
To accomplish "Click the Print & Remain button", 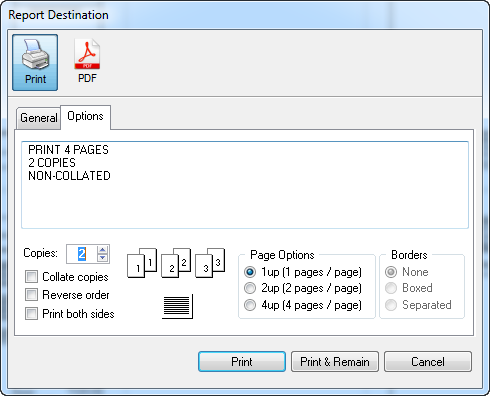I will click(x=335, y=361).
